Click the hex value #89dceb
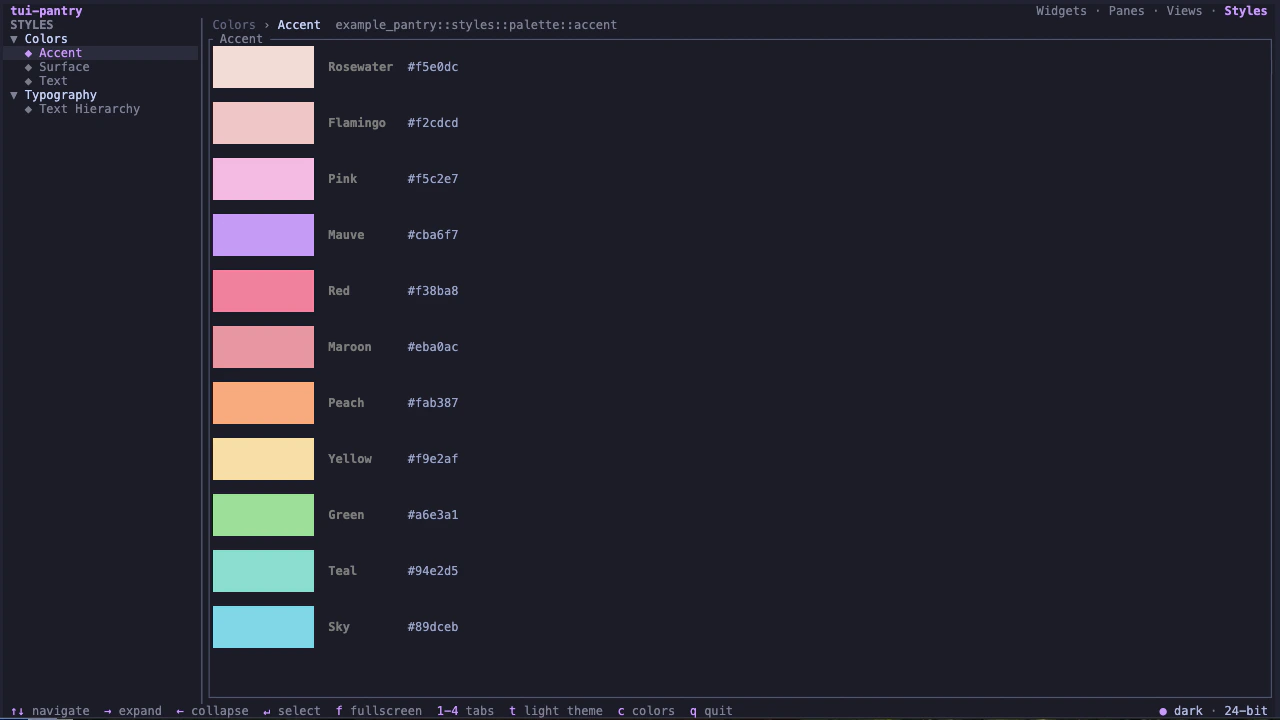1280x720 pixels. click(433, 627)
